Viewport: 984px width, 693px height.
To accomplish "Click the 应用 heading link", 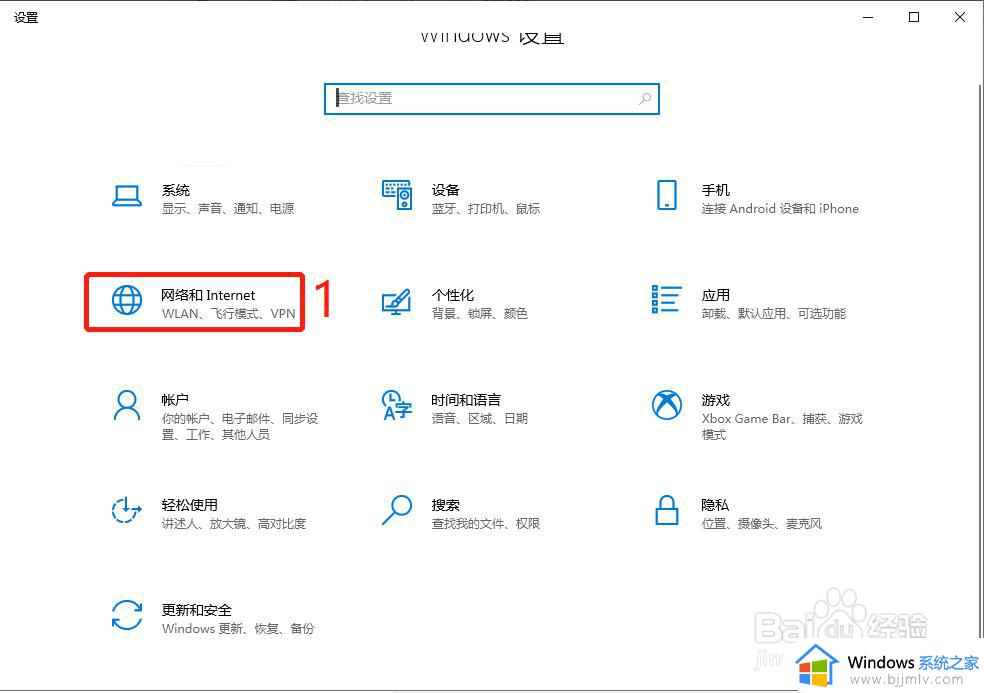I will coord(715,295).
